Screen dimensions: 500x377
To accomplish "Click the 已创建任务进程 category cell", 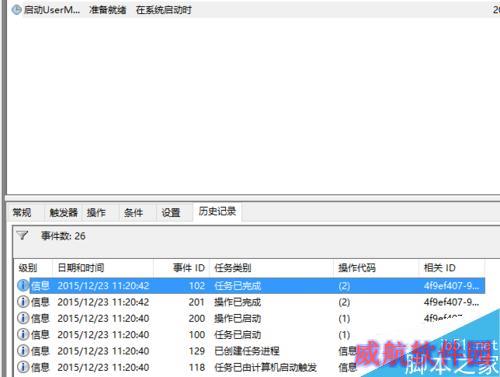I will coord(247,351).
